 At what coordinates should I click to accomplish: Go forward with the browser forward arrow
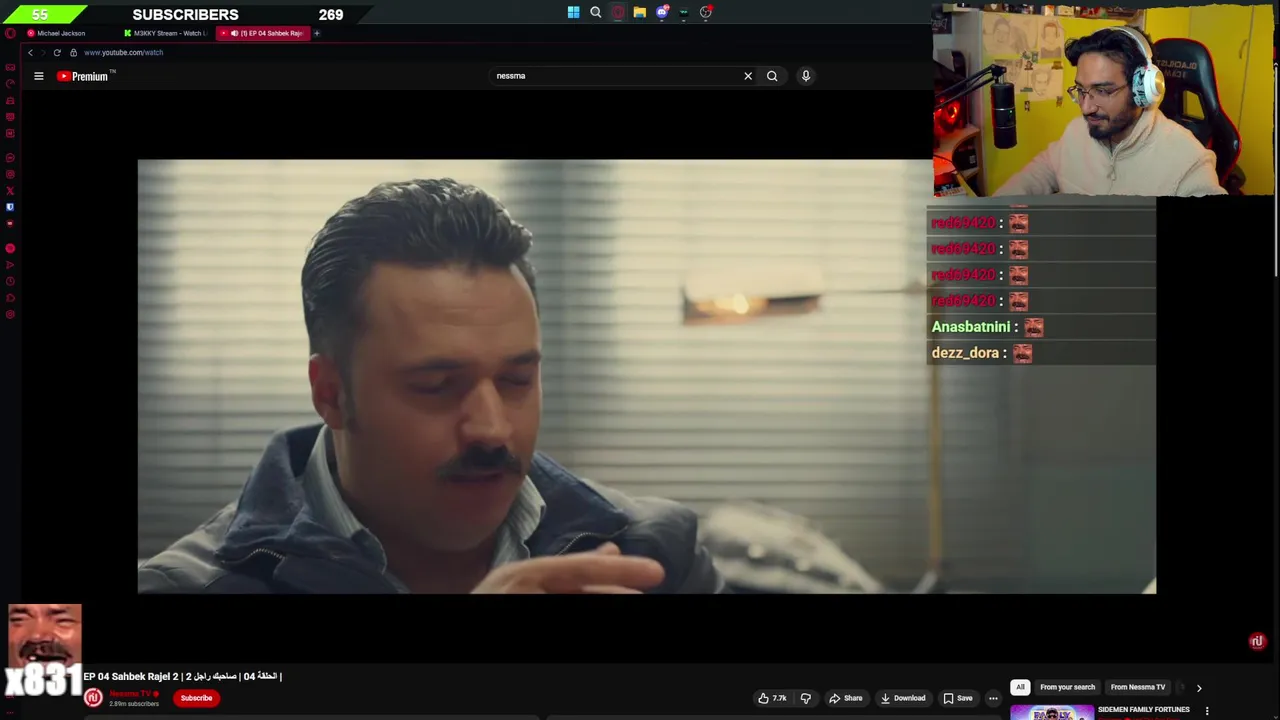(43, 52)
